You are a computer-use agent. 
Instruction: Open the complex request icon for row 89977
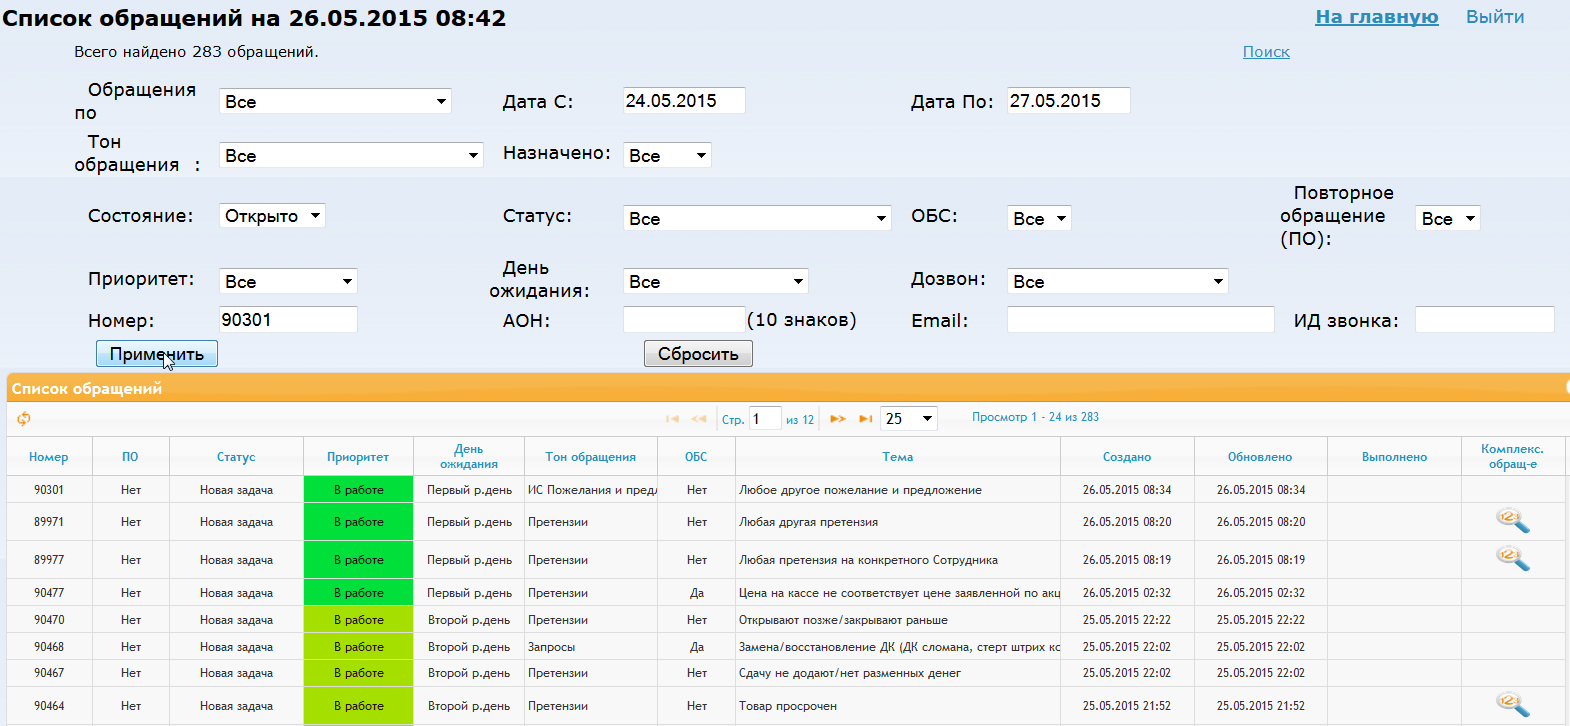point(1512,559)
